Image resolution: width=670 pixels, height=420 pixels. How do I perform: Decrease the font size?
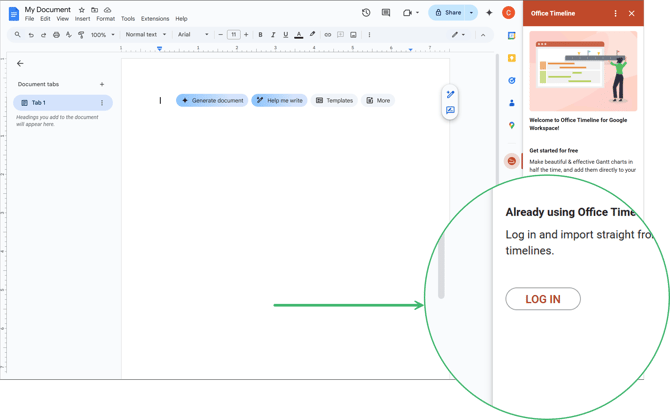(220, 35)
